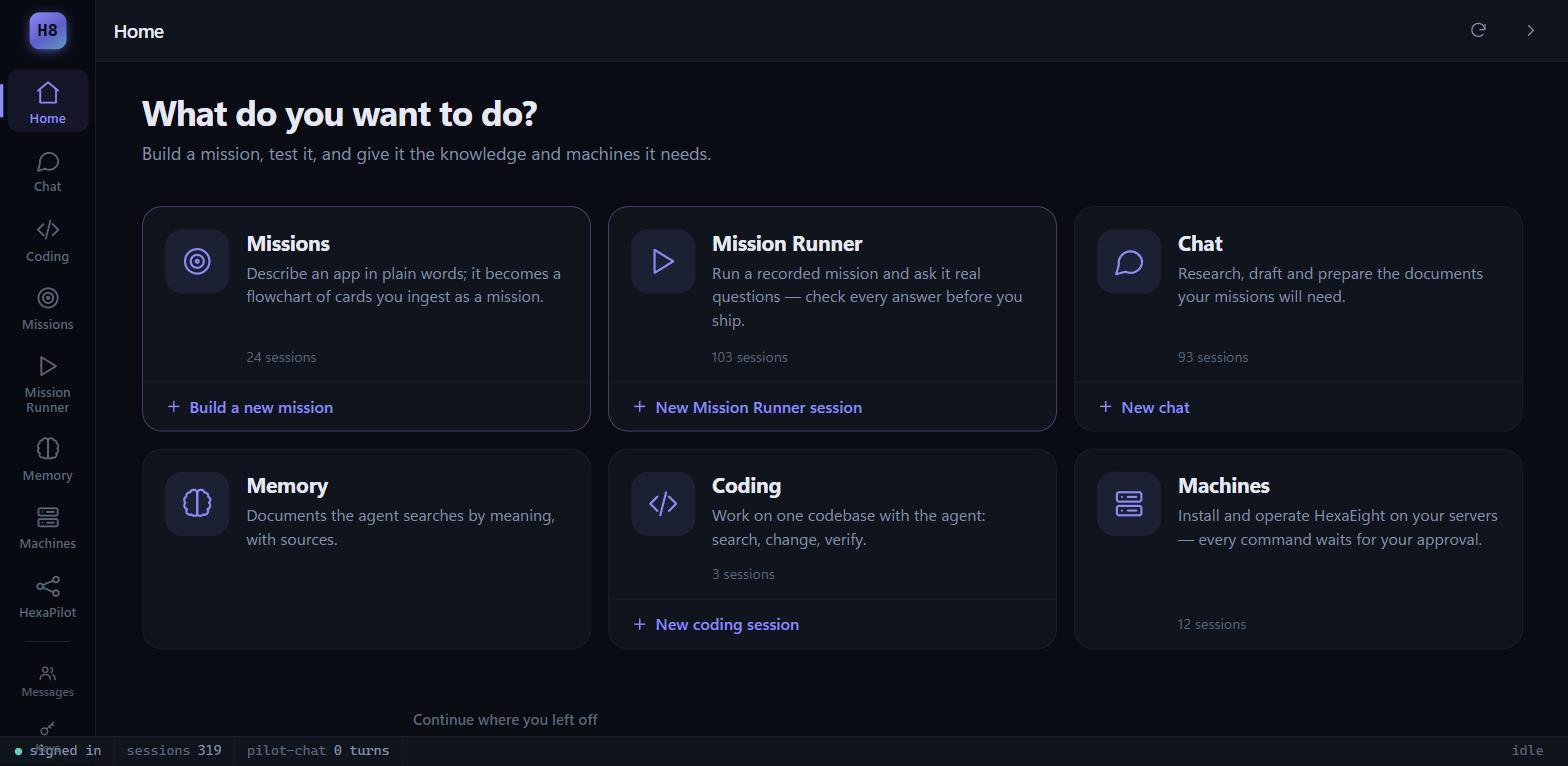The height and width of the screenshot is (766, 1568).
Task: Click "Continue where you left off" heading
Action: click(x=505, y=719)
